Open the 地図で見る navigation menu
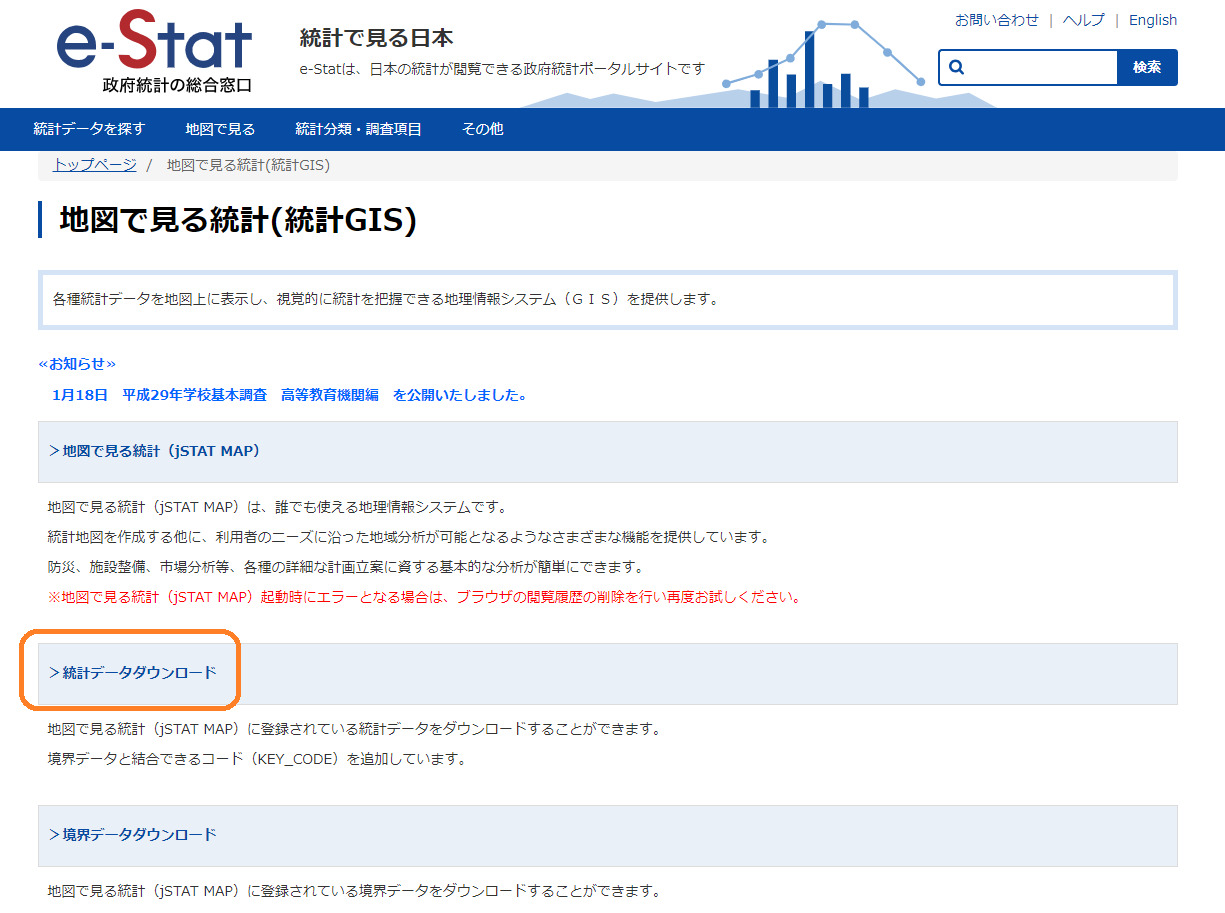Screen dimensions: 1225x913 tap(220, 129)
